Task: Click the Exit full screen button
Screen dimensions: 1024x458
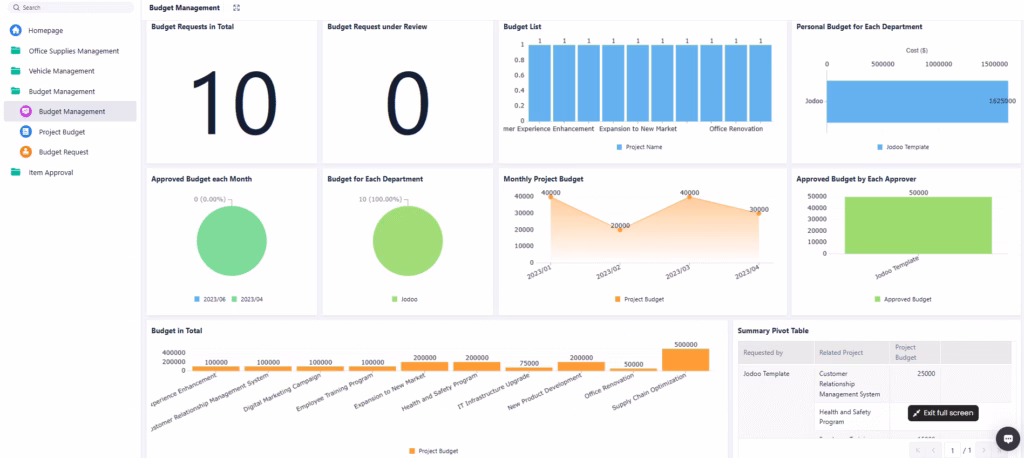Action: 942,413
